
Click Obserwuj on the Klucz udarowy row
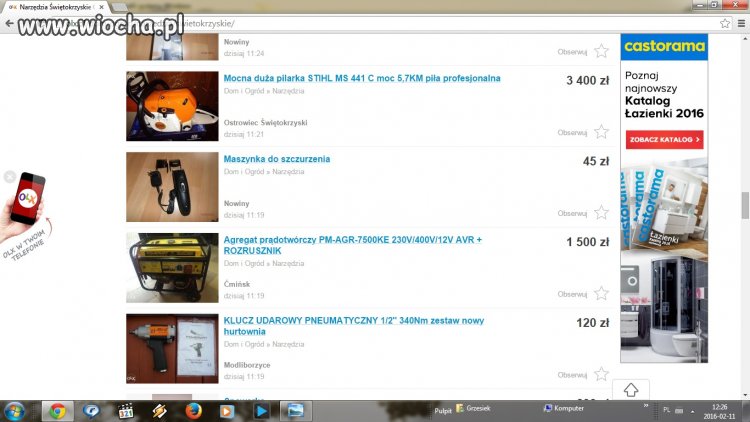pos(572,375)
